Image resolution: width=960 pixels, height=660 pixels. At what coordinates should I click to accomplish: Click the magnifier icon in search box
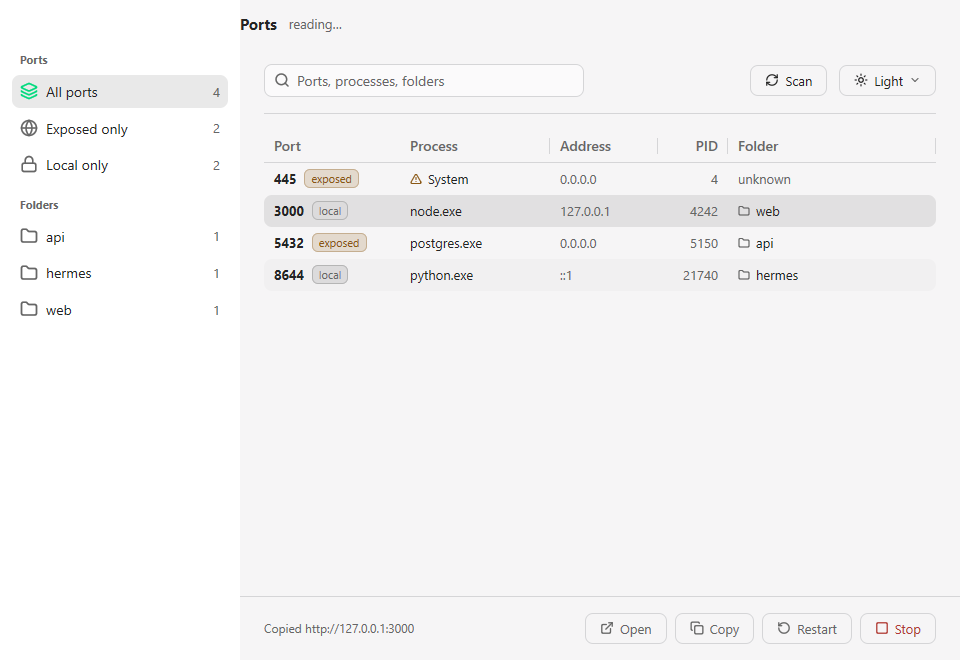[282, 81]
